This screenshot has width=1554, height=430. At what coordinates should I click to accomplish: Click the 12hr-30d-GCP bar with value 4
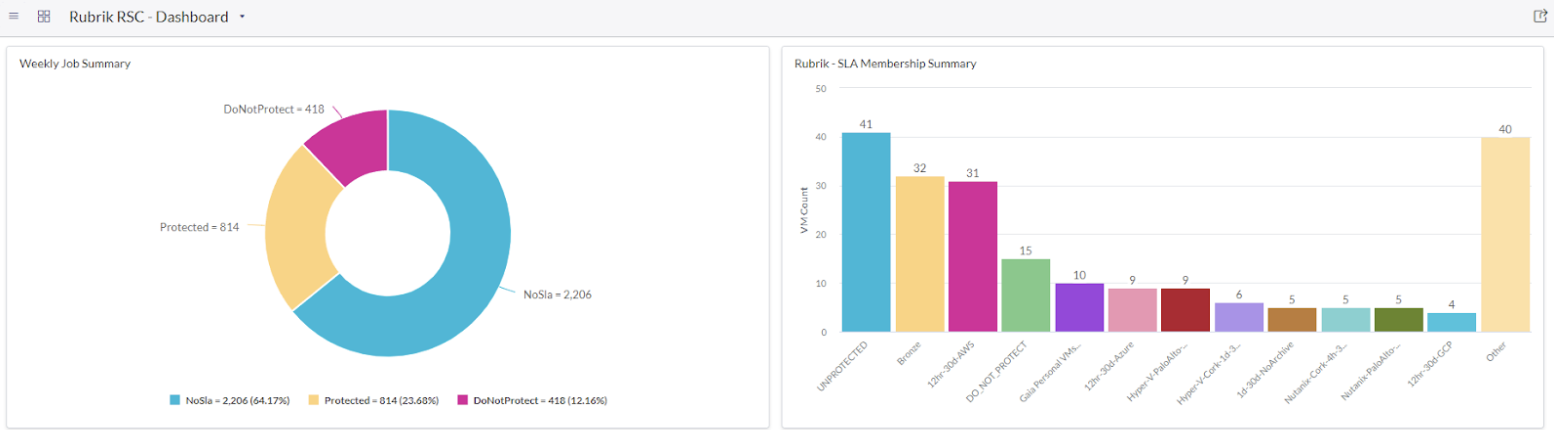coord(1452,322)
